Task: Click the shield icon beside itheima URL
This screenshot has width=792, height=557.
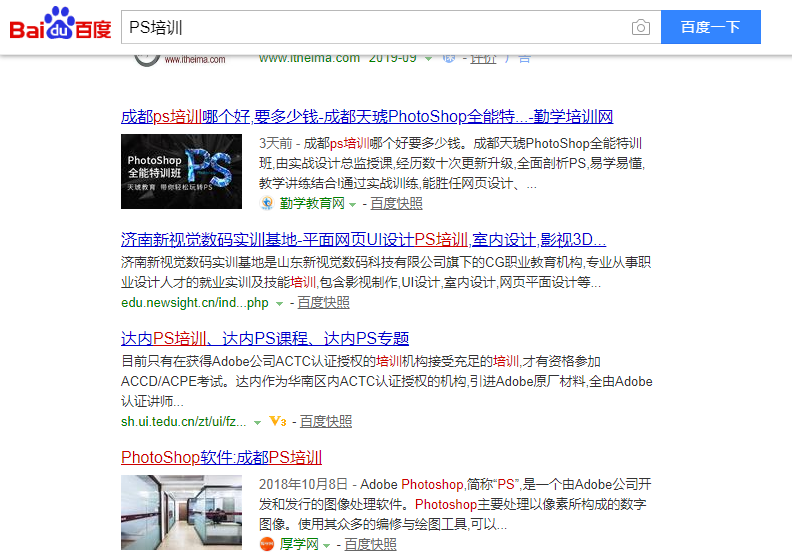Action: tap(449, 58)
